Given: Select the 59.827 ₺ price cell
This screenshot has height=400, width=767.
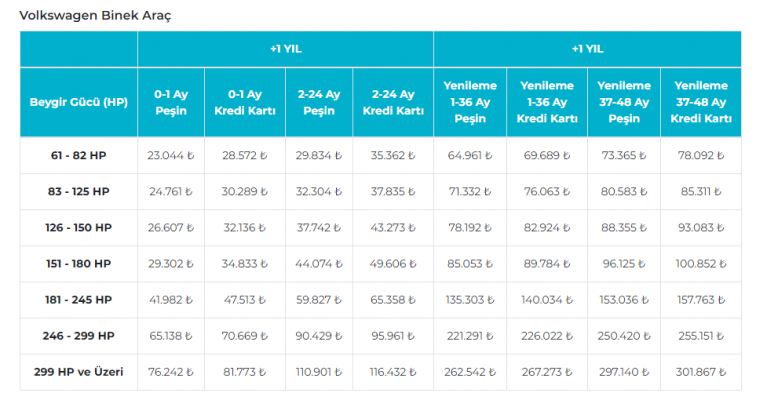Looking at the screenshot, I should [319, 300].
